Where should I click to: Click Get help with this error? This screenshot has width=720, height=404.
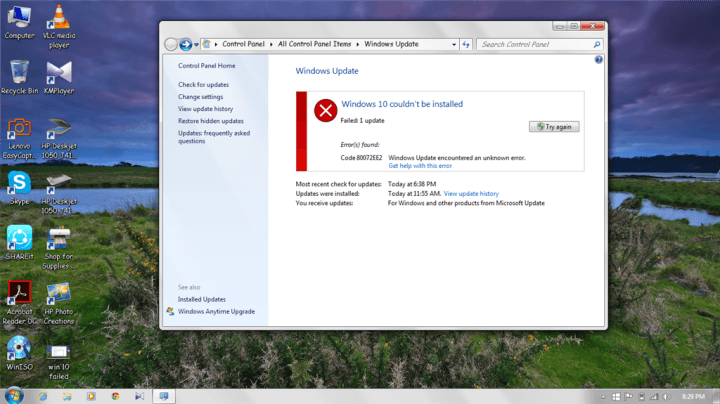tap(420, 166)
